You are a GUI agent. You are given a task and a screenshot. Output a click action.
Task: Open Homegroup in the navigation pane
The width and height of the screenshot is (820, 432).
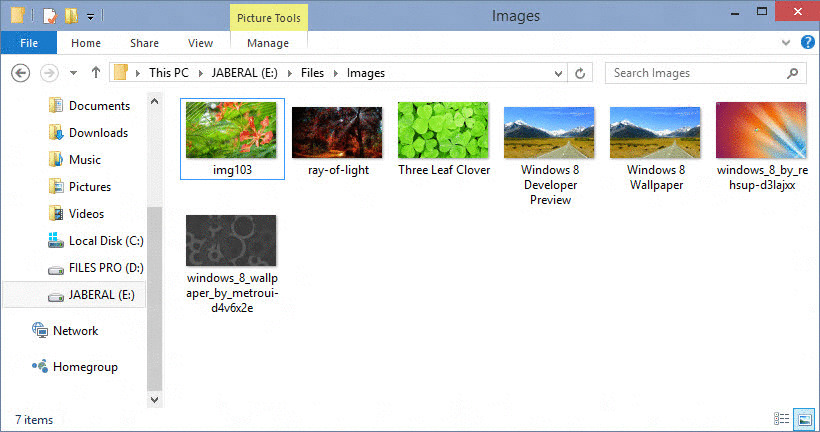tap(84, 367)
